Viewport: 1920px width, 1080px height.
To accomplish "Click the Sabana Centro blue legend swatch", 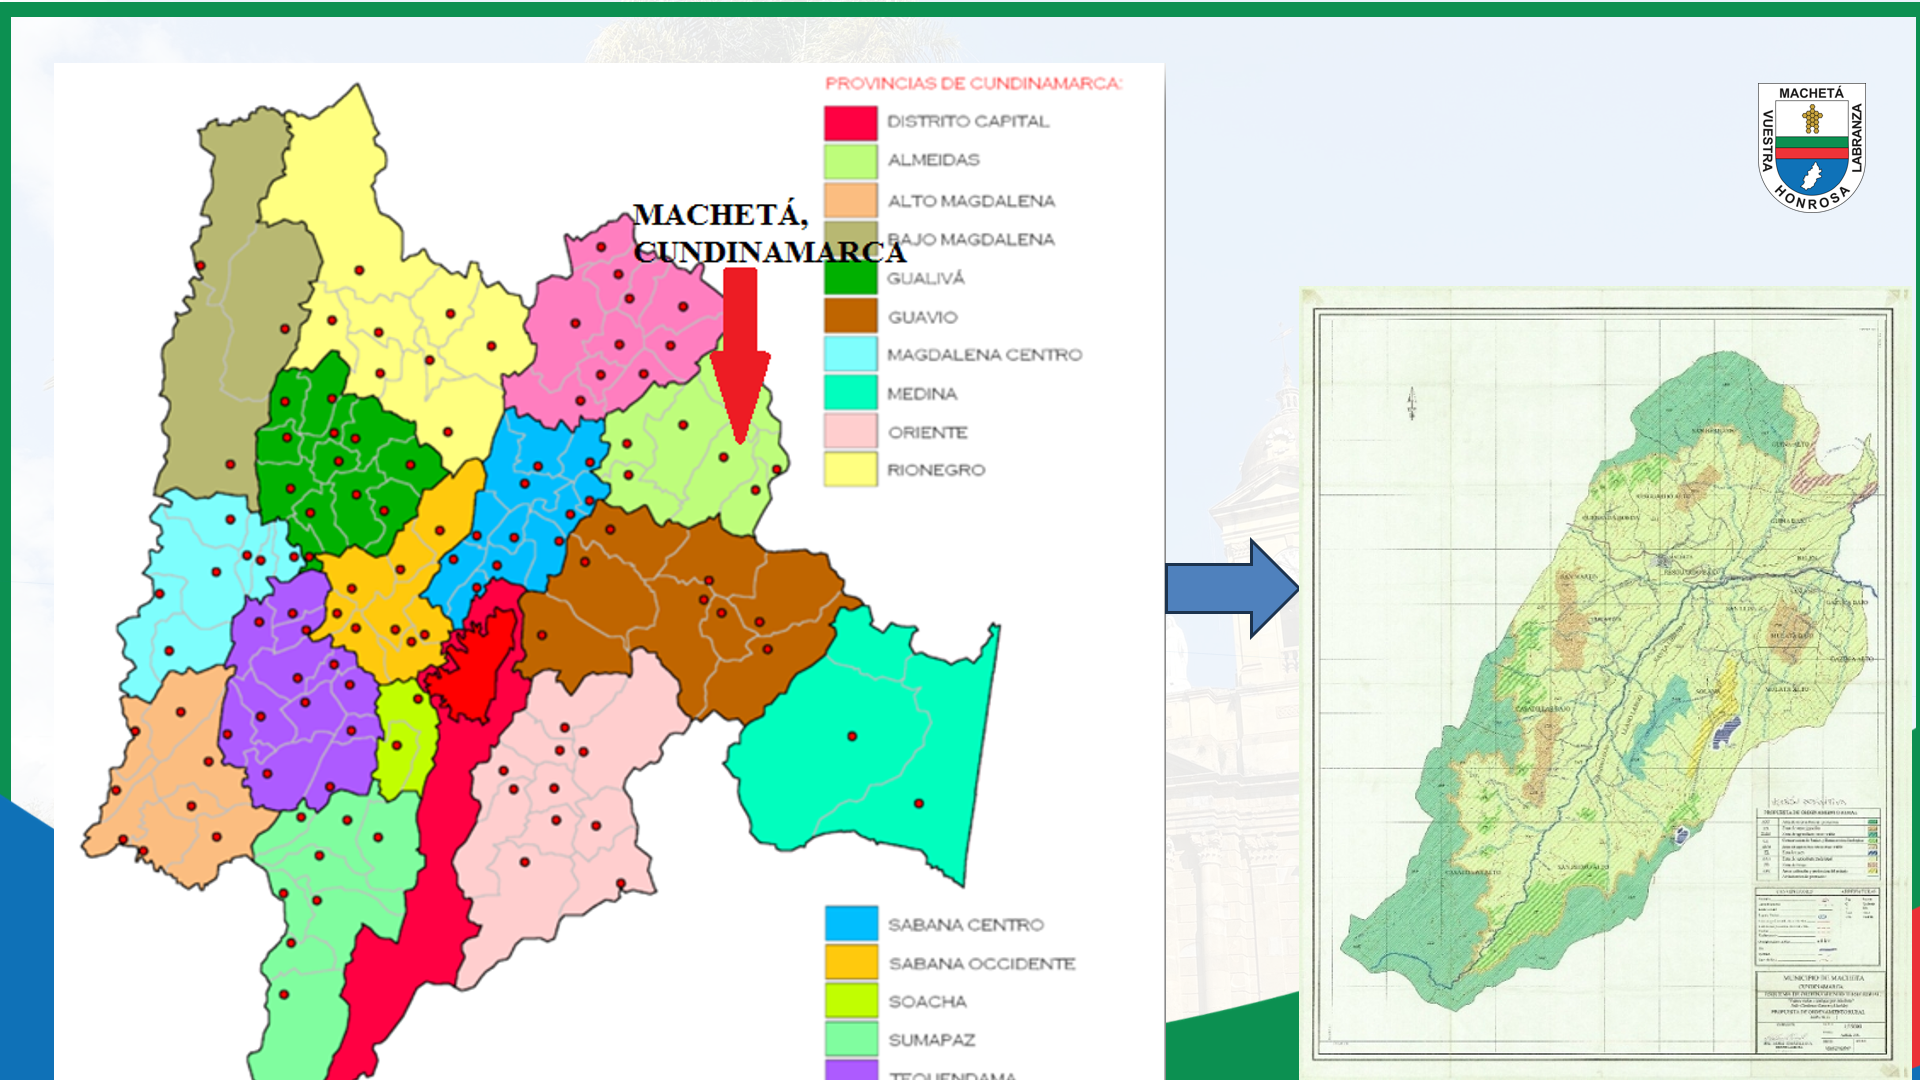I will (851, 923).
